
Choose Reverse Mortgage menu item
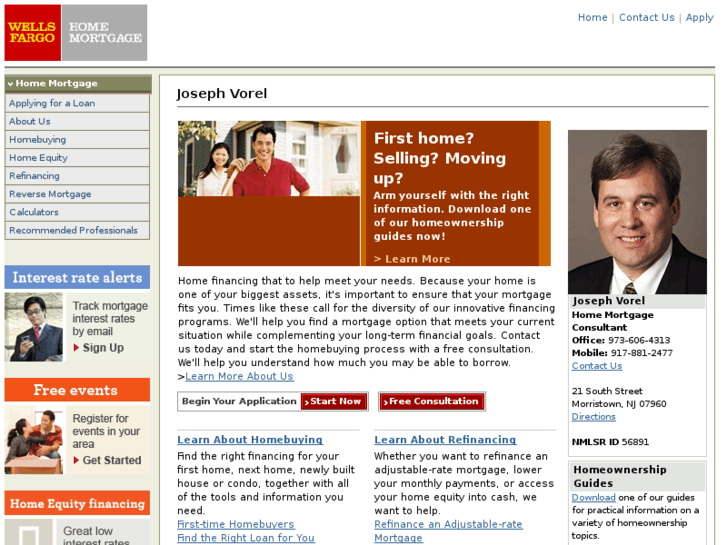click(x=77, y=193)
